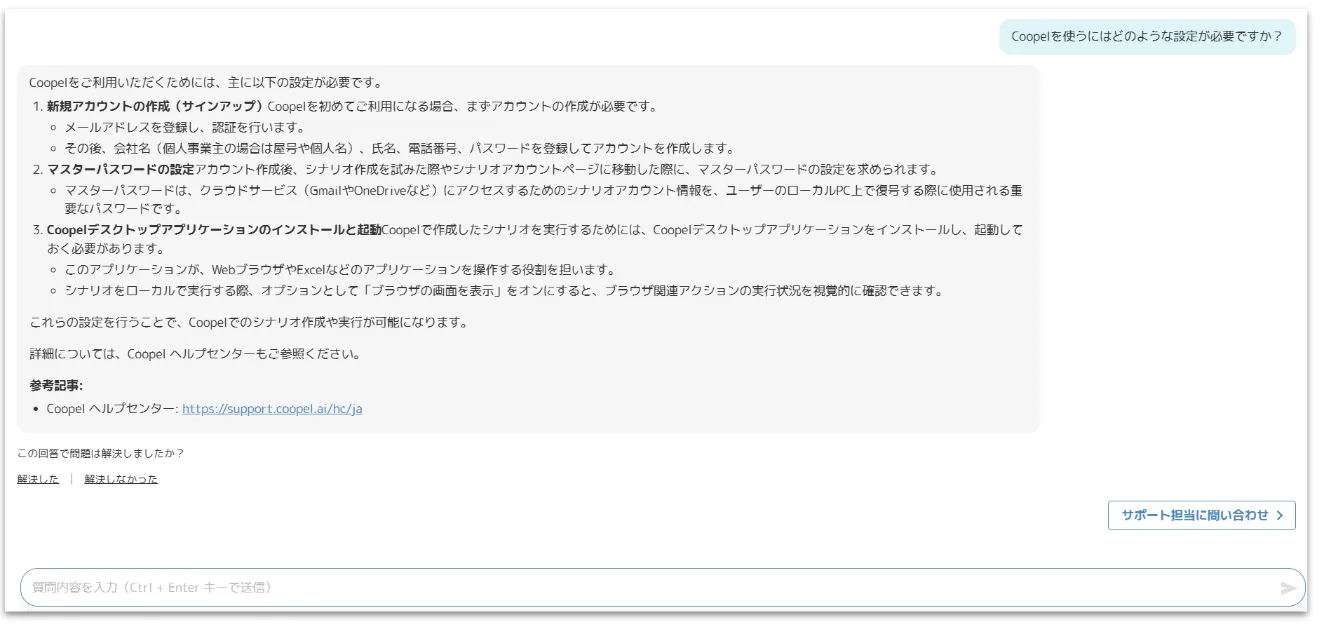Click the send arrow icon
The image size is (1321, 624).
1288,588
